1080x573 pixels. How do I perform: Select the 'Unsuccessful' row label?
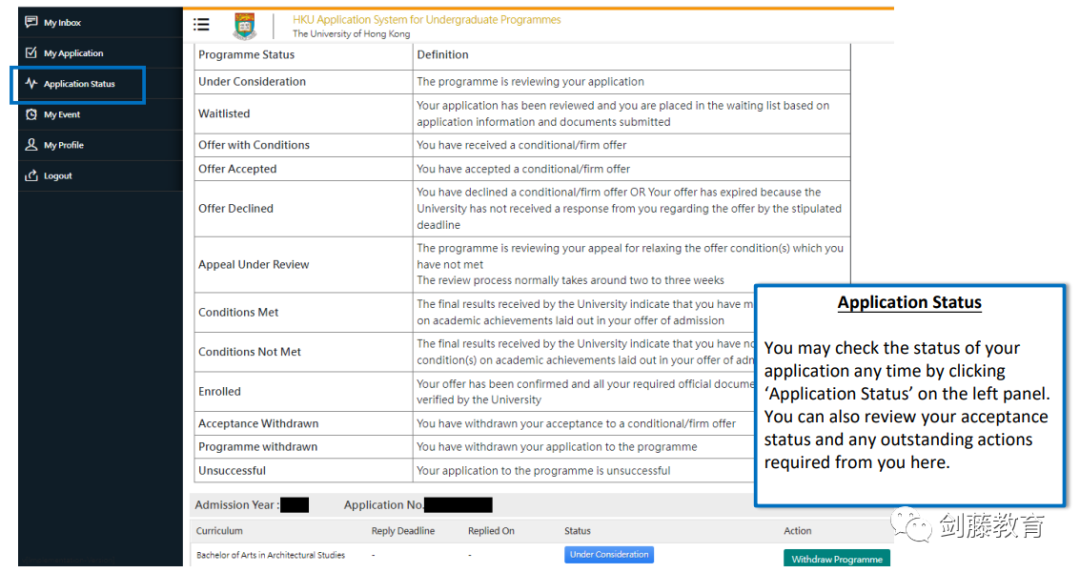click(232, 471)
